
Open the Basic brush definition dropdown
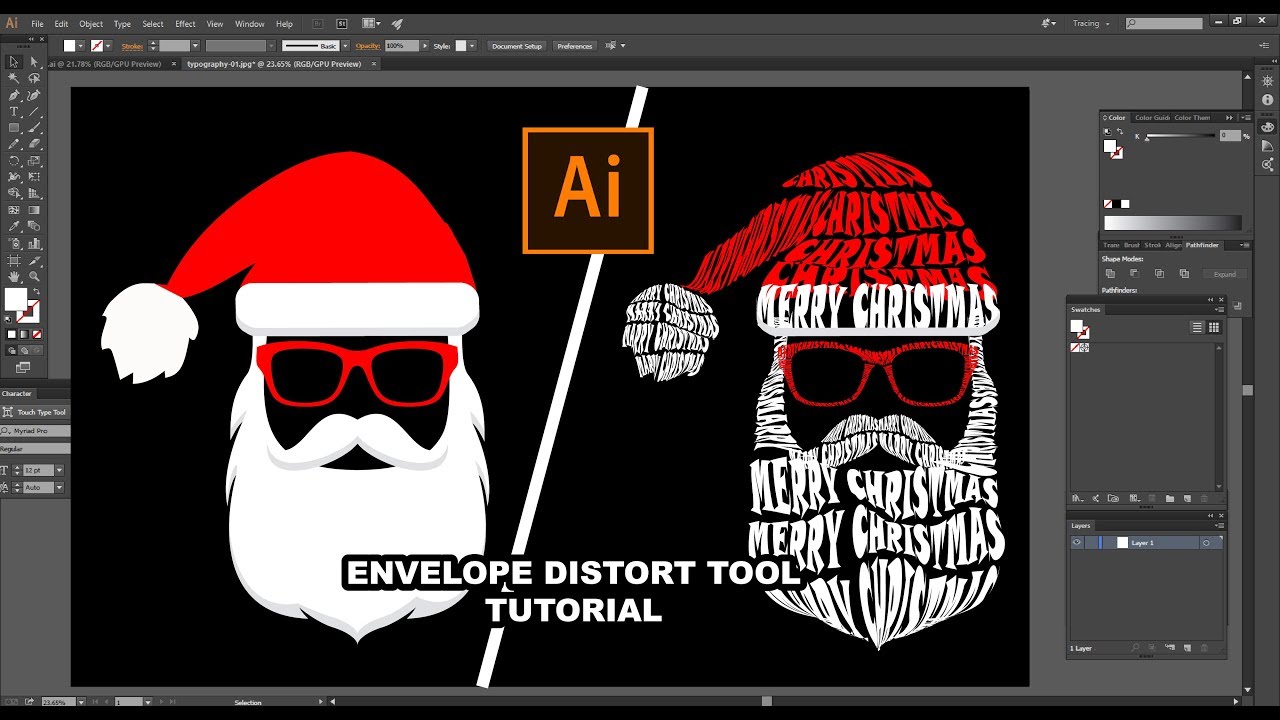(345, 46)
